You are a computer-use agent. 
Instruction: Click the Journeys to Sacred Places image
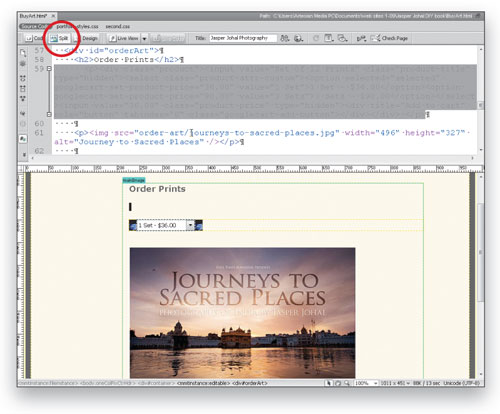click(242, 313)
